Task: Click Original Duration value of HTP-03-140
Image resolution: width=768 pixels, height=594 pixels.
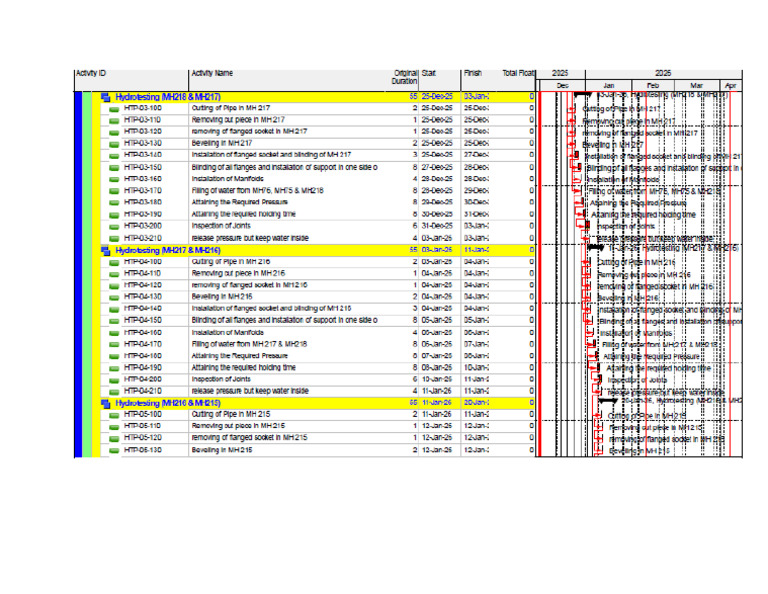Action: pyautogui.click(x=415, y=155)
